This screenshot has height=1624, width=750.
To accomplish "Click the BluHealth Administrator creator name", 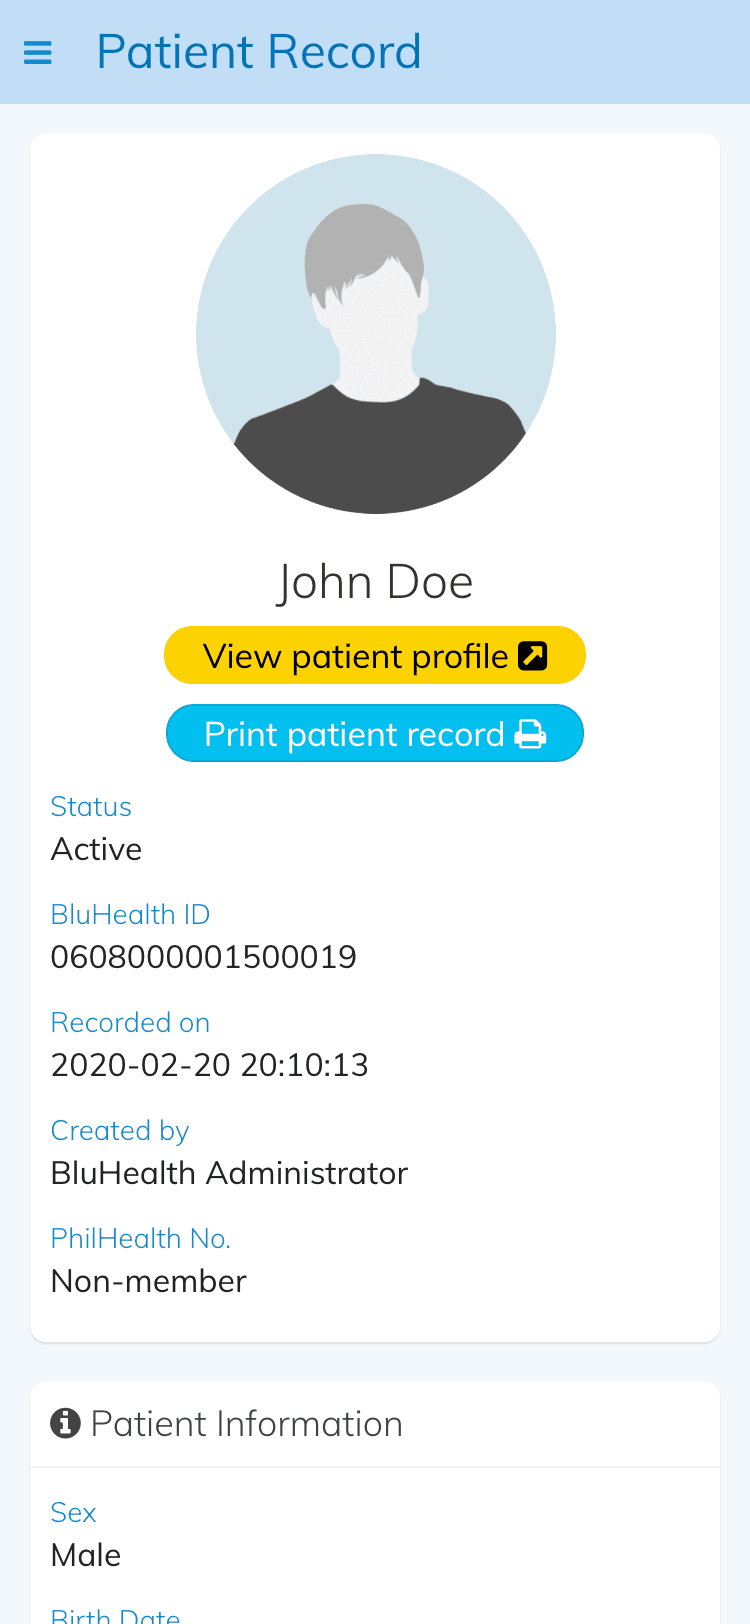I will [229, 1173].
